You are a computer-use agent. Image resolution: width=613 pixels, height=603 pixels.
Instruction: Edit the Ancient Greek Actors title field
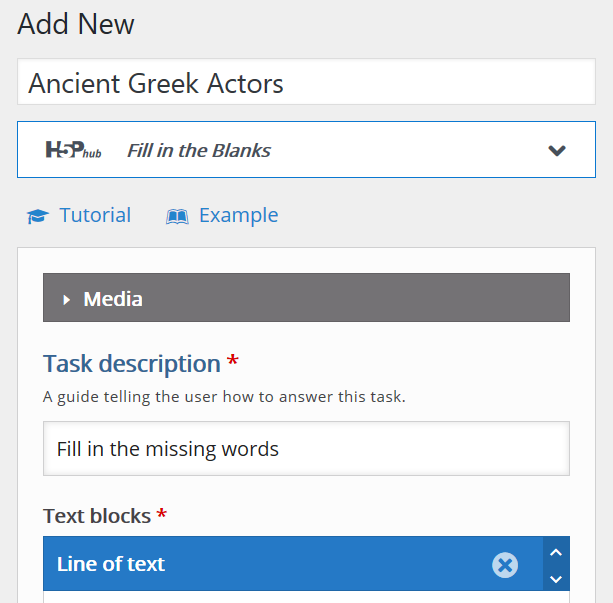coord(306,82)
